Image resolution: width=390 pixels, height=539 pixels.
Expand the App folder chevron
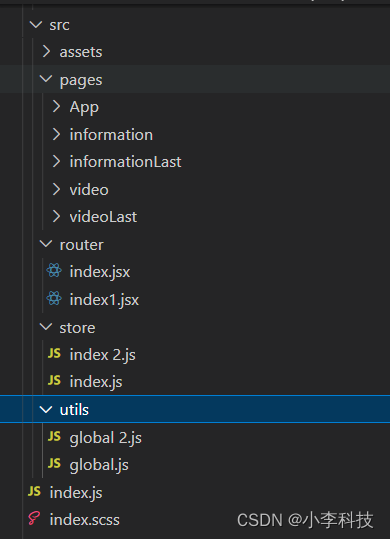click(x=56, y=107)
